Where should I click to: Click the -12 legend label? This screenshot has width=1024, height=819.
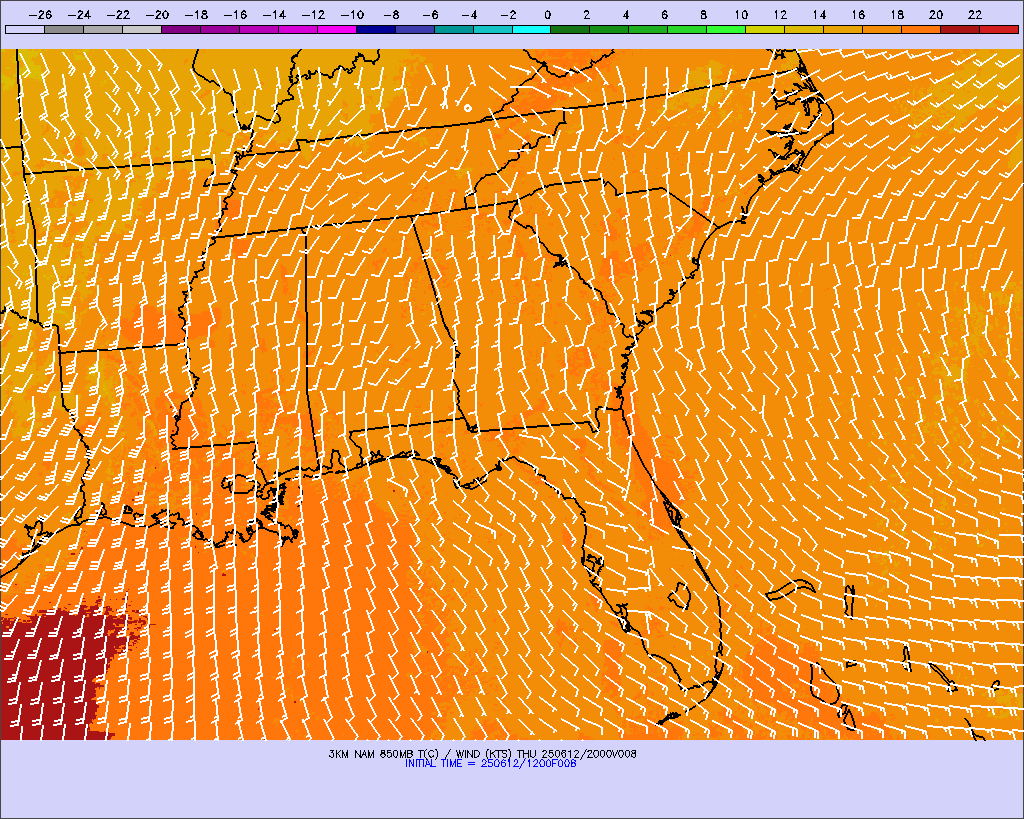[313, 15]
